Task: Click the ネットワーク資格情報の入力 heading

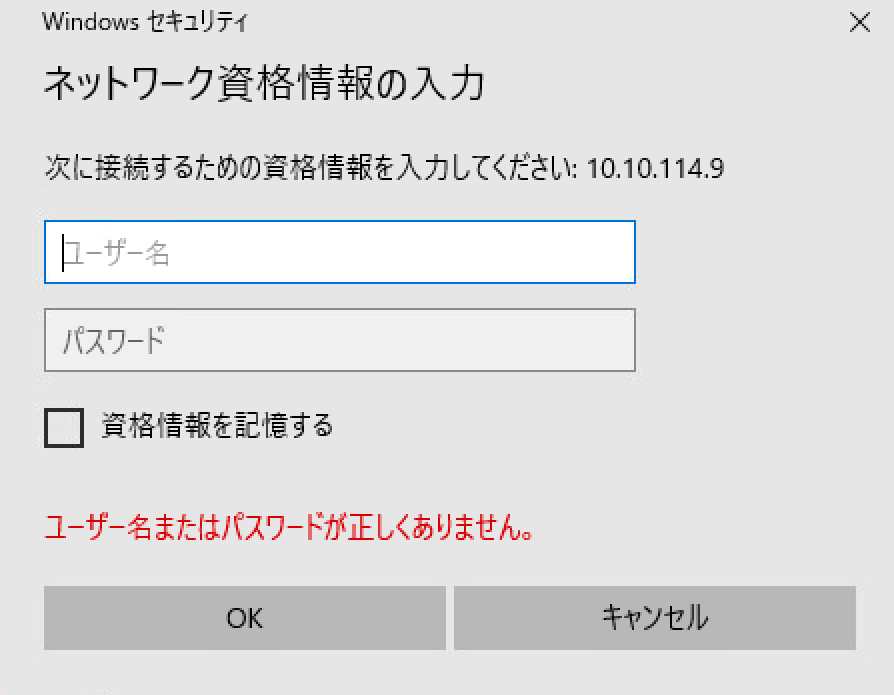Action: pos(264,85)
